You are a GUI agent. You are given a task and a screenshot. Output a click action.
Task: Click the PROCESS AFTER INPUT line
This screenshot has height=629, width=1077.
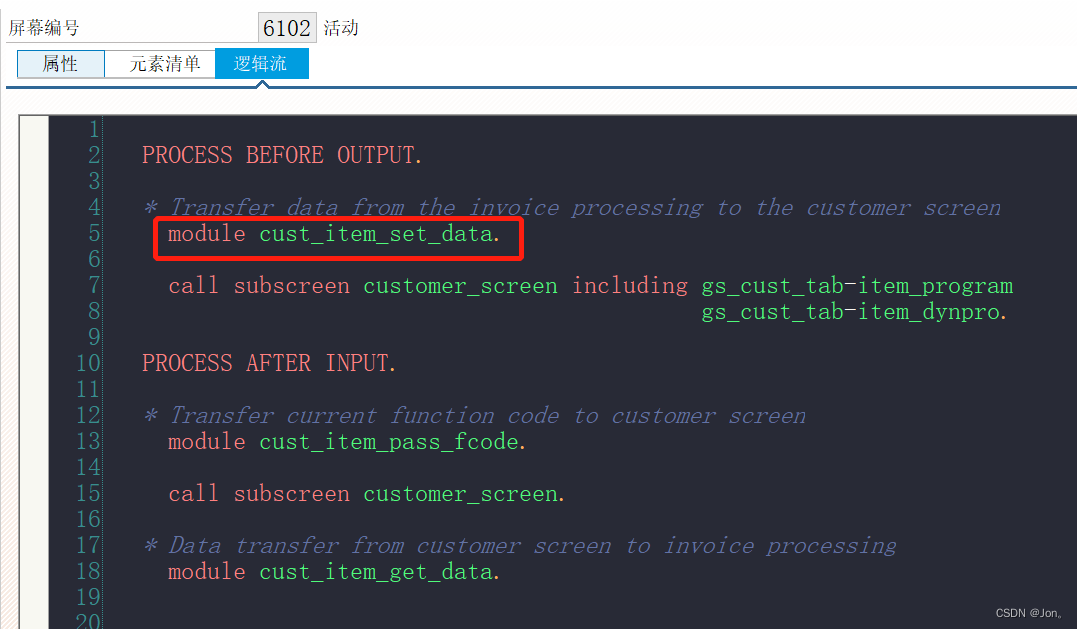[x=269, y=363]
